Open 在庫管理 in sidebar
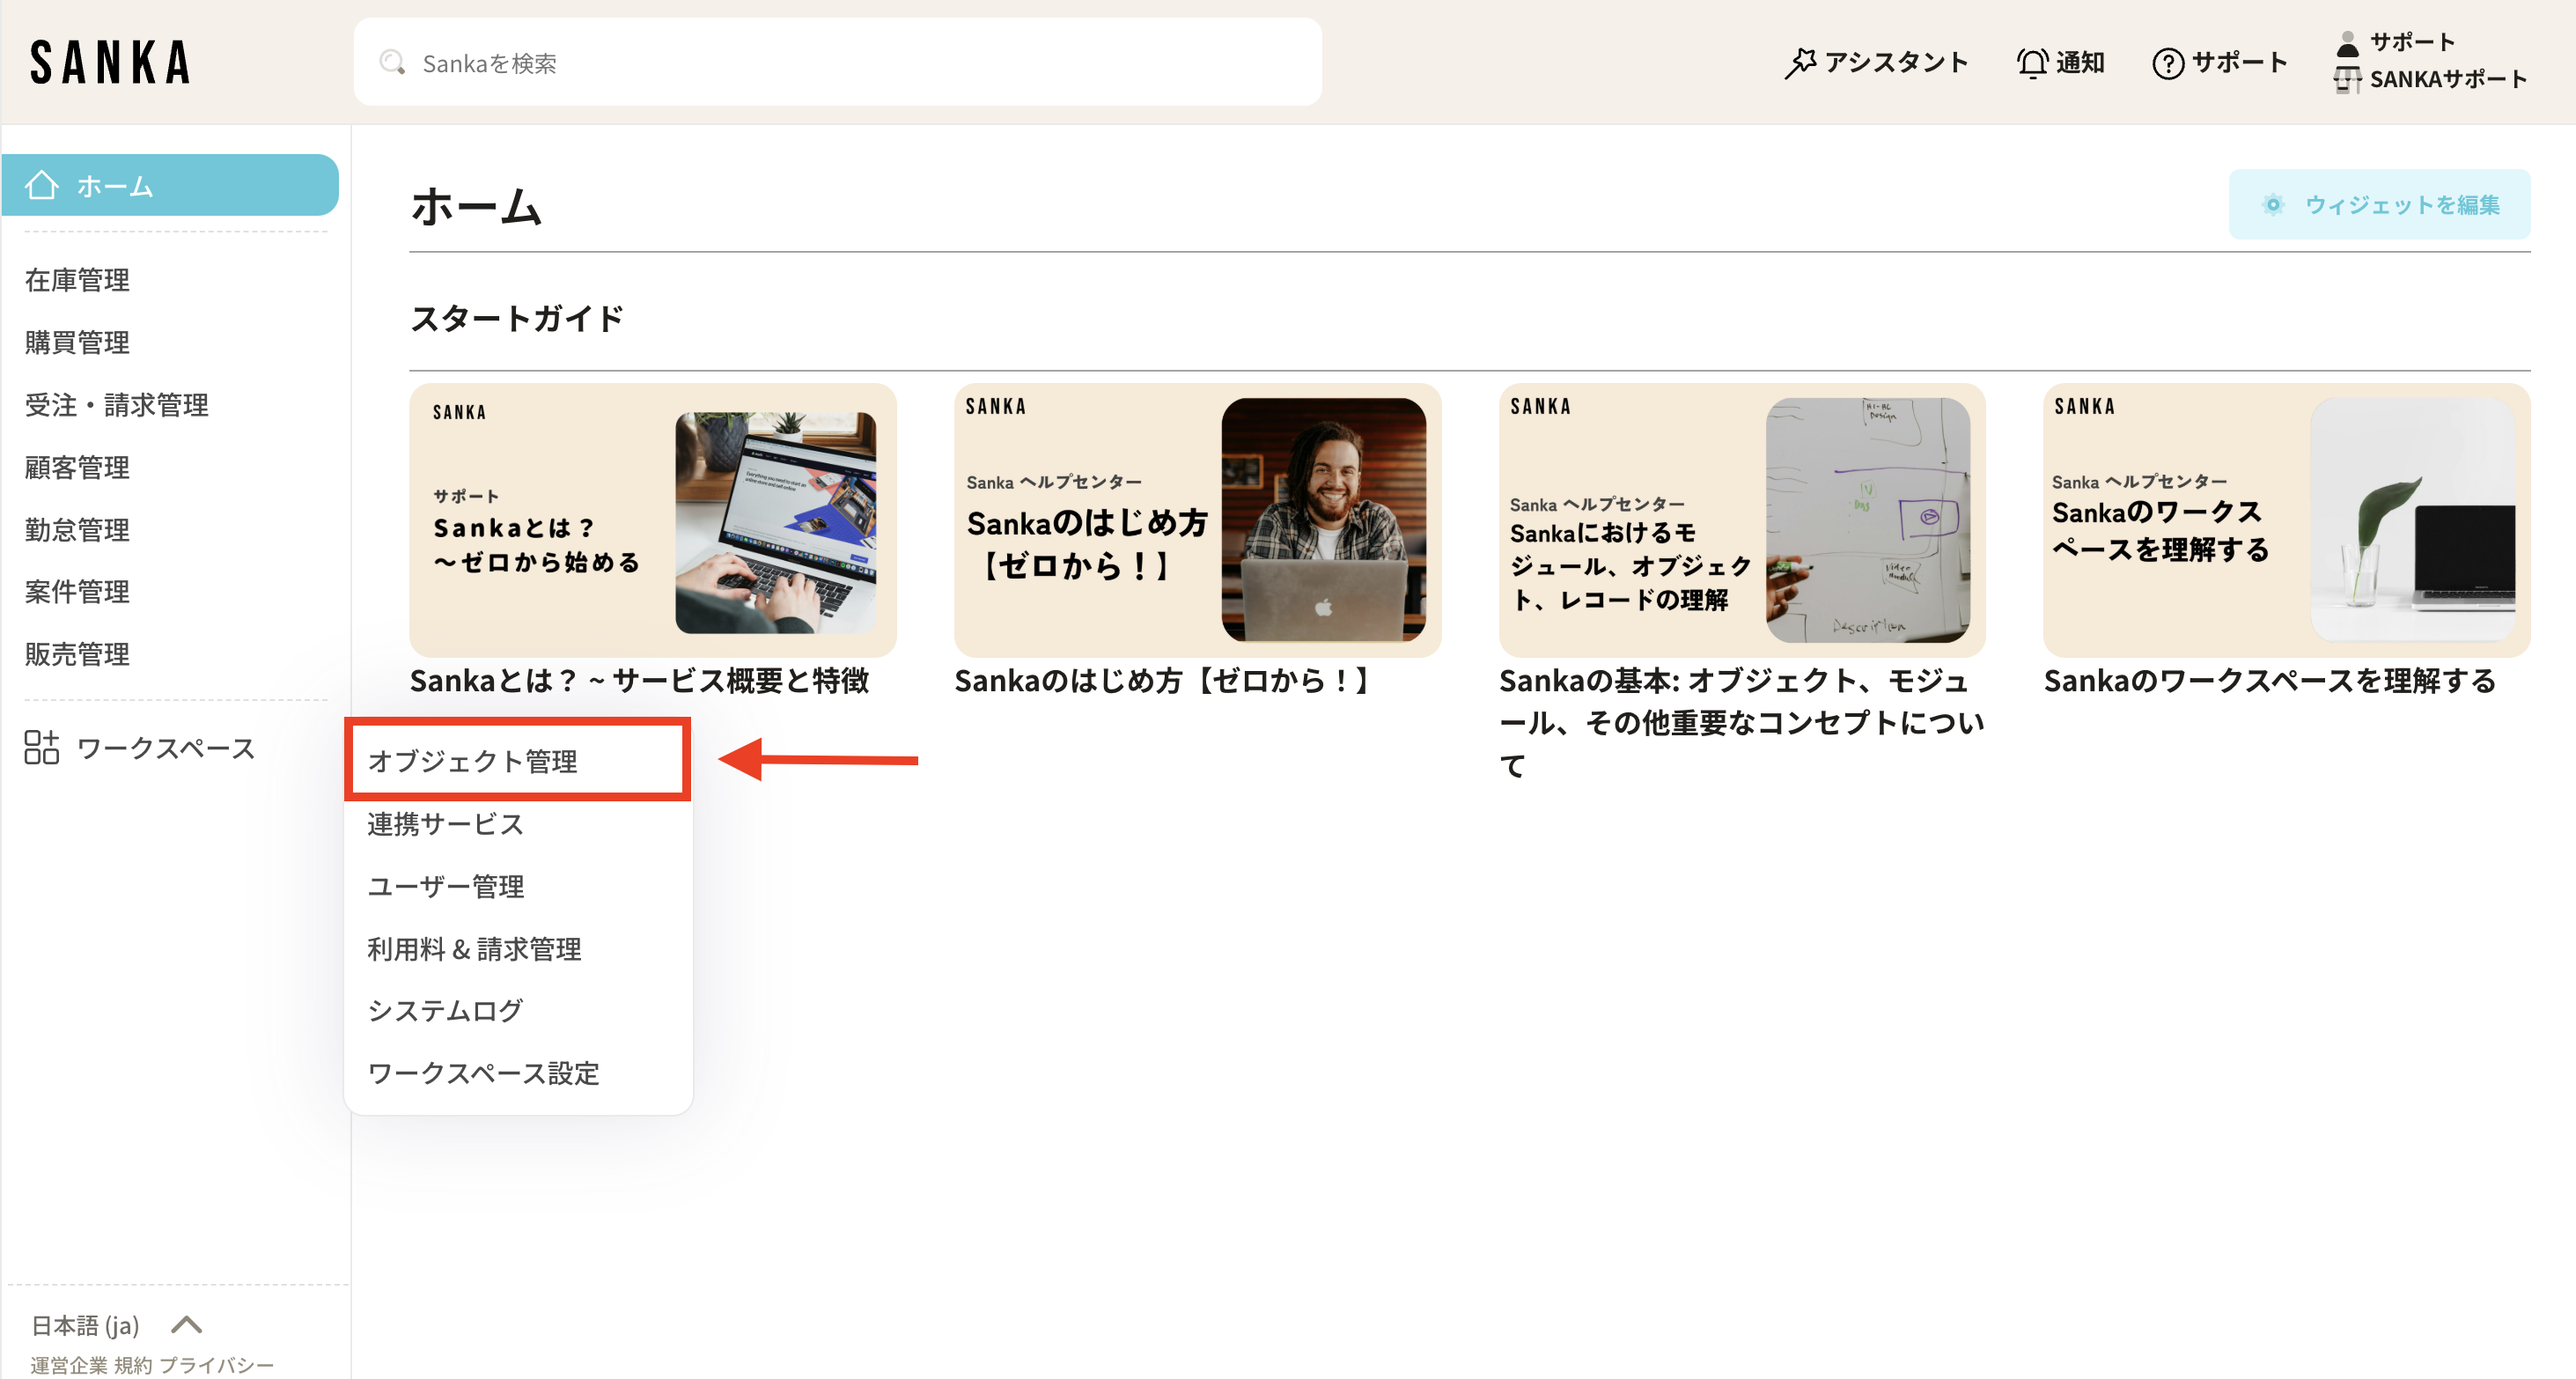Screen dimensions: 2576x1379 77,280
